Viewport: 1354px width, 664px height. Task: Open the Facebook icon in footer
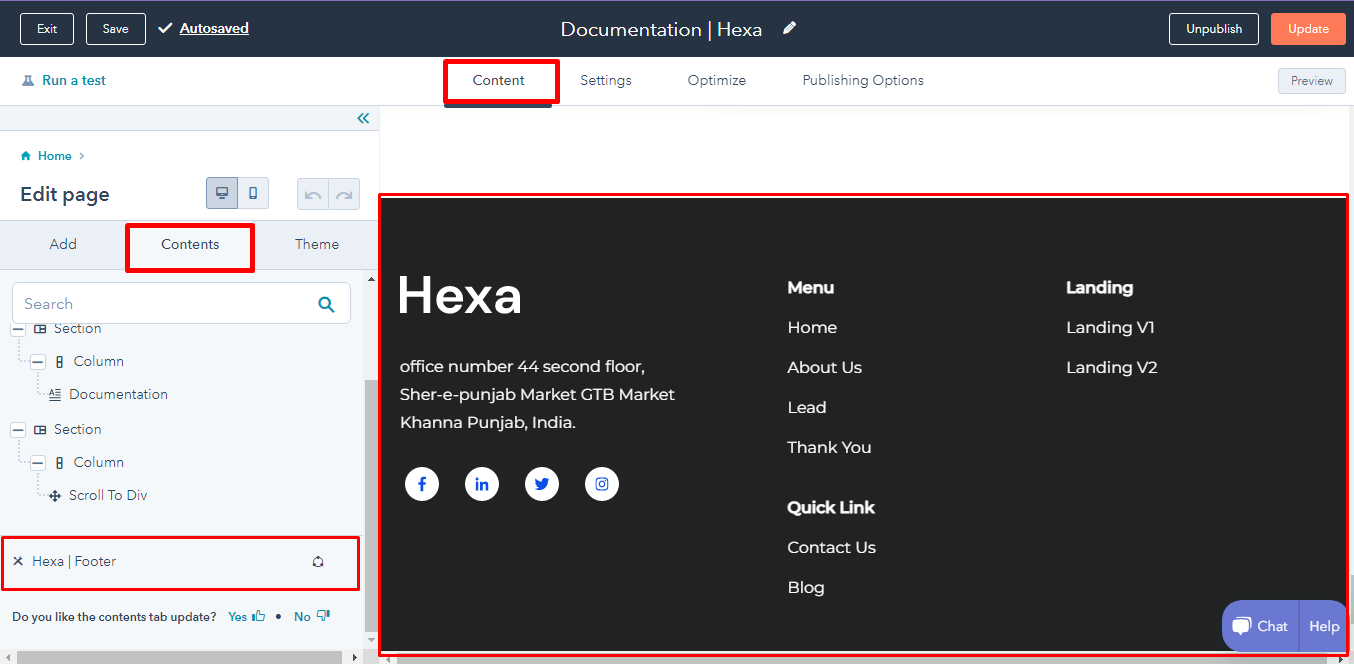(x=422, y=484)
